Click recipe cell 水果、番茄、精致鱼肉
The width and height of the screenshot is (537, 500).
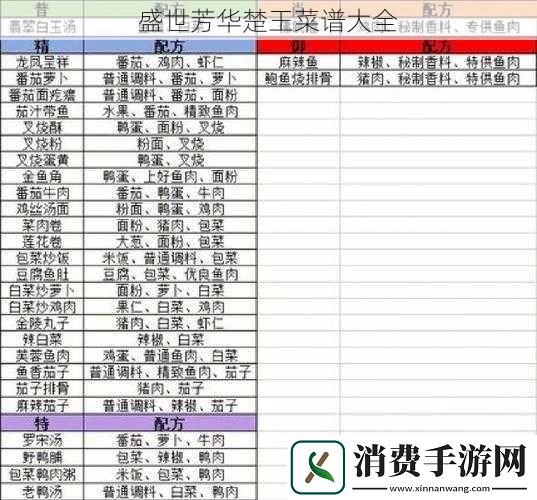[170, 111]
